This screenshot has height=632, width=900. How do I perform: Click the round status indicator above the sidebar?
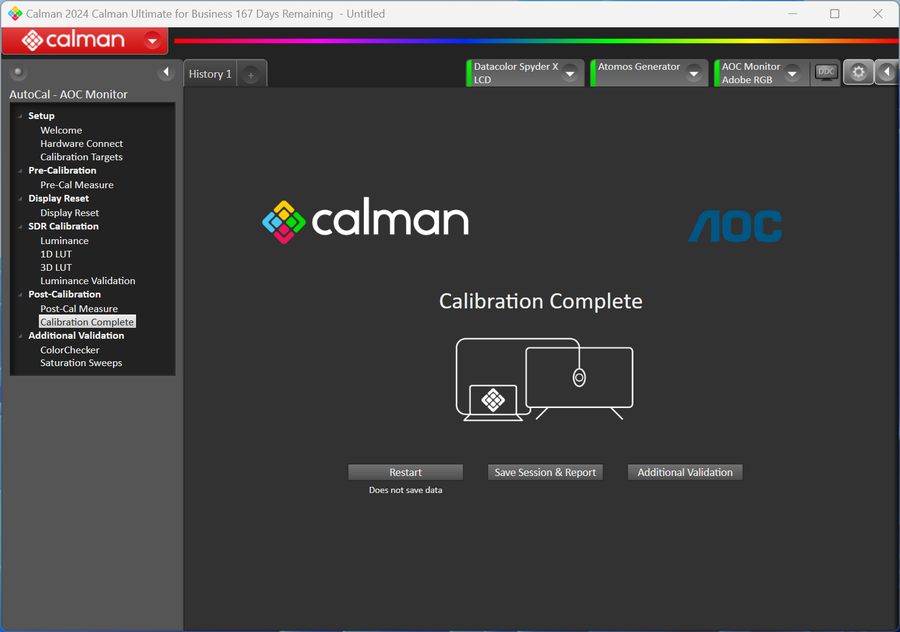[18, 72]
